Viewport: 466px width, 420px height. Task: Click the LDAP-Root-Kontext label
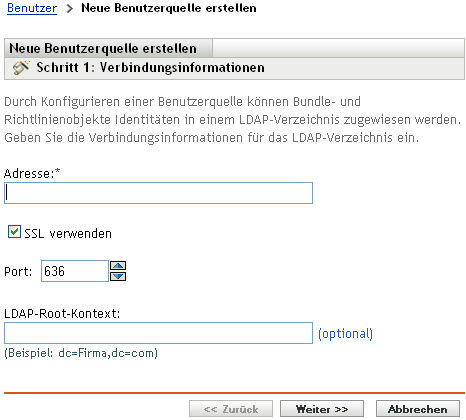click(62, 314)
